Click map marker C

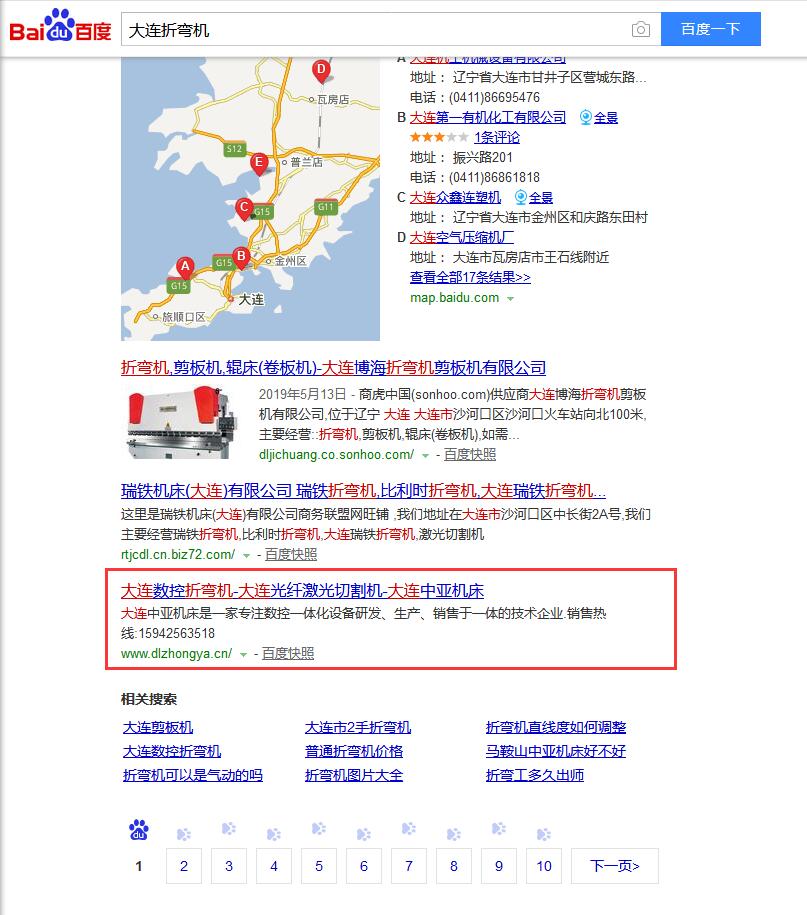(244, 208)
